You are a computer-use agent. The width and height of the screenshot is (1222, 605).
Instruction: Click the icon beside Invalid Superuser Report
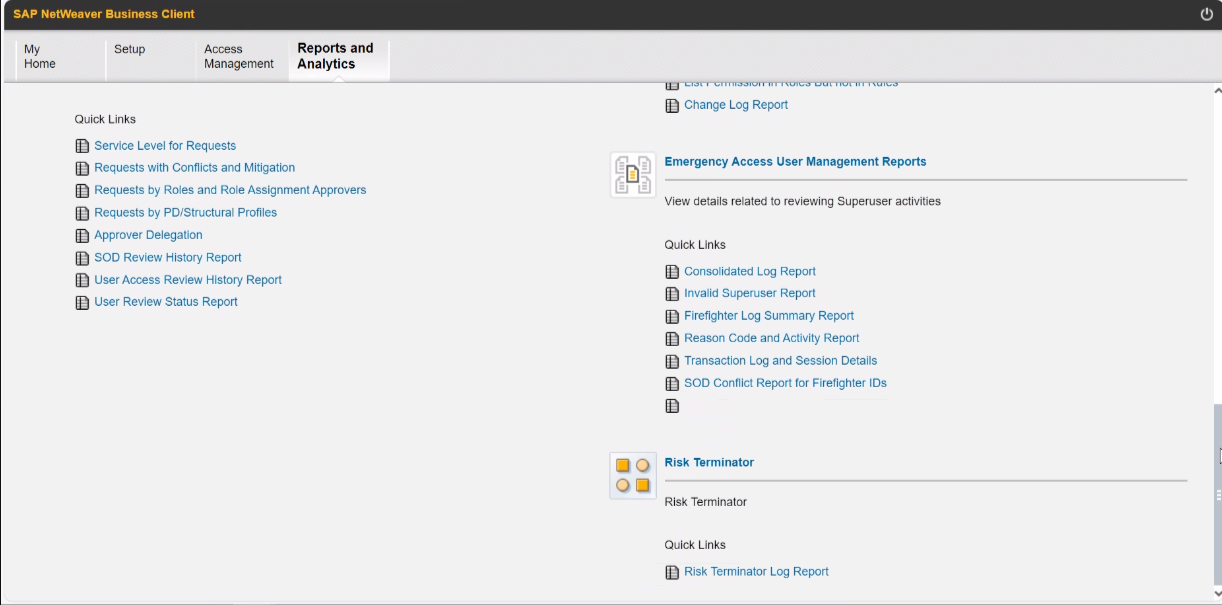[672, 294]
